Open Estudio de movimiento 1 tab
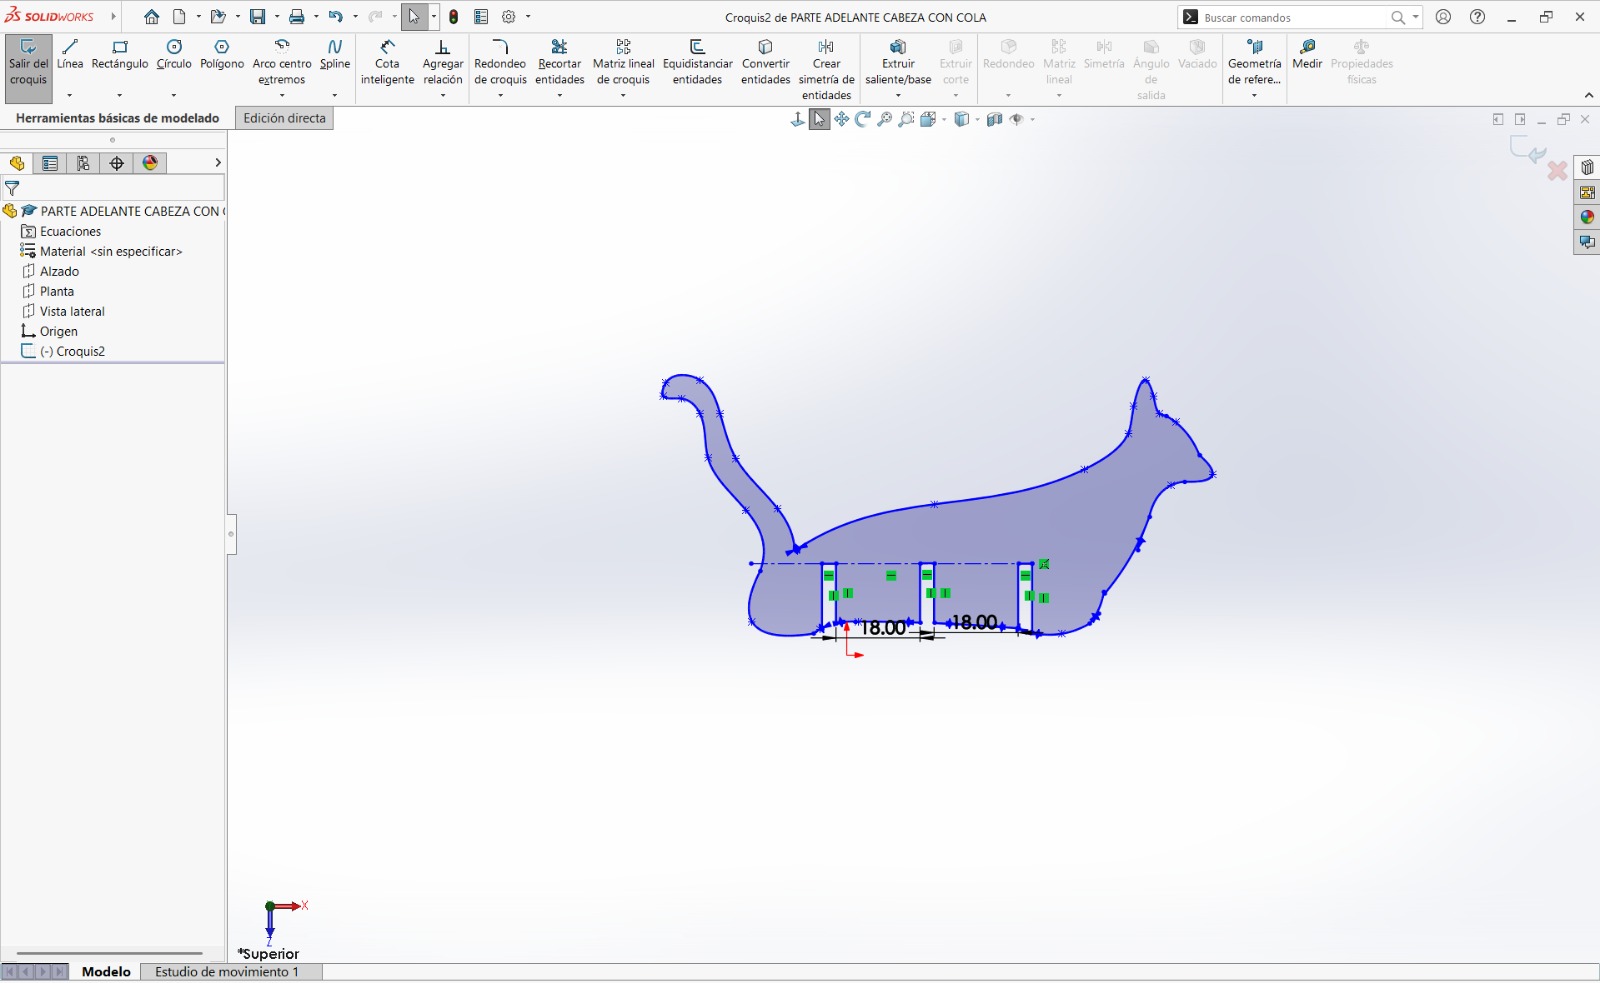Screen dimensions: 1600x983 (227, 972)
